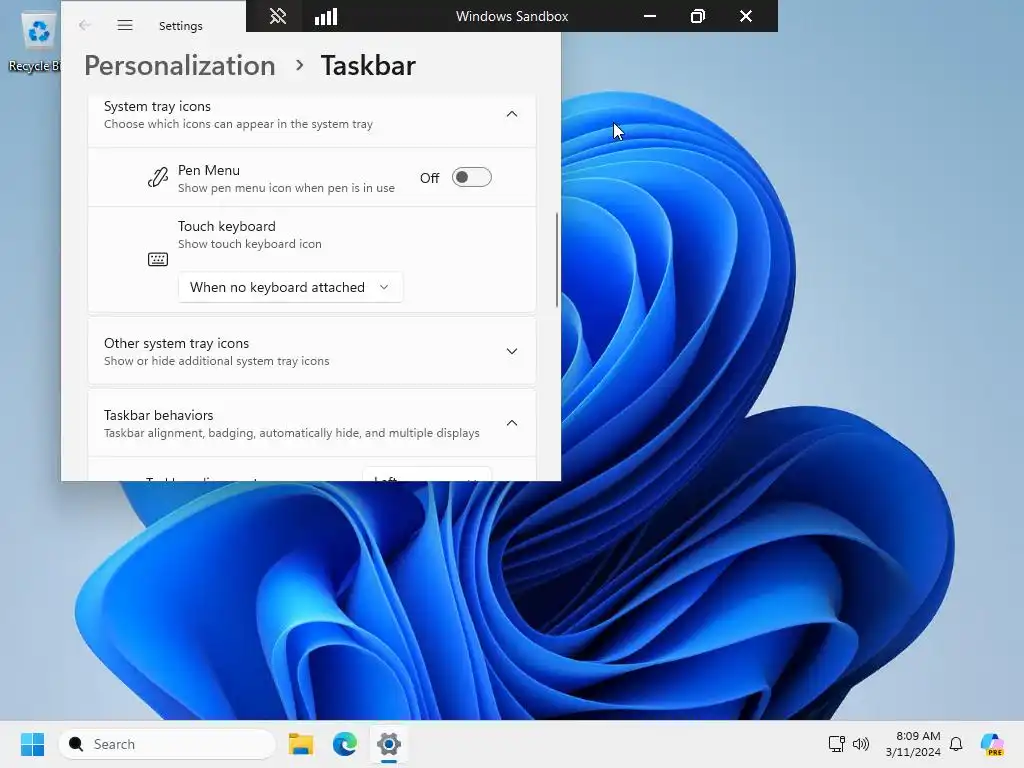This screenshot has height=768, width=1024.
Task: Open the Windows Start menu
Action: [32, 744]
